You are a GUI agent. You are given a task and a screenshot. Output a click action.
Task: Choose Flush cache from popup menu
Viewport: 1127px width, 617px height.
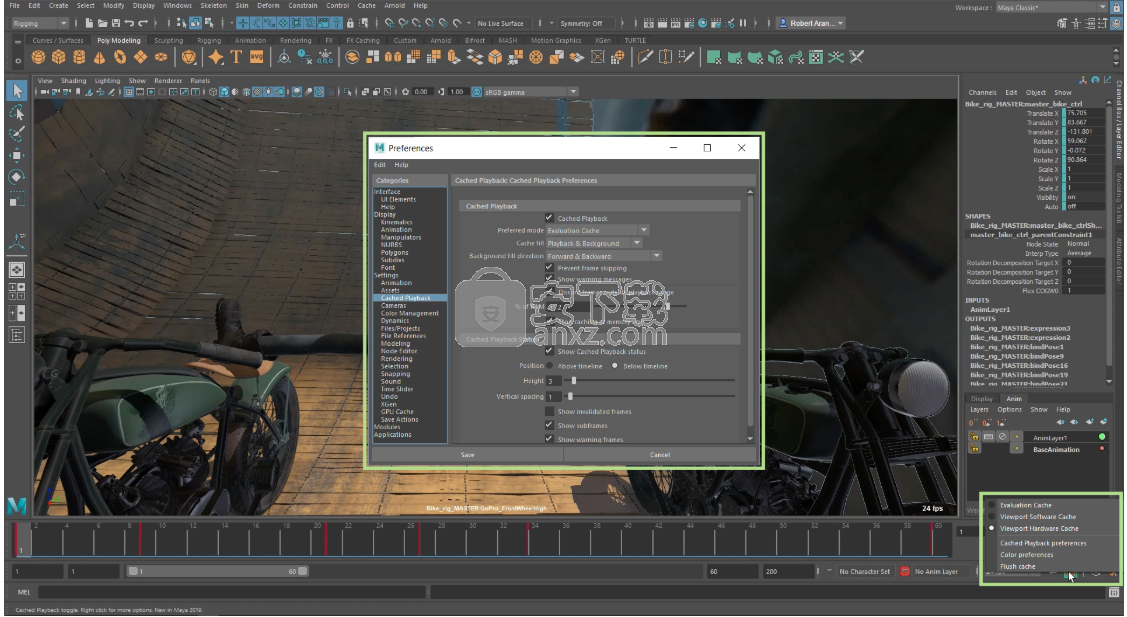coord(1018,566)
